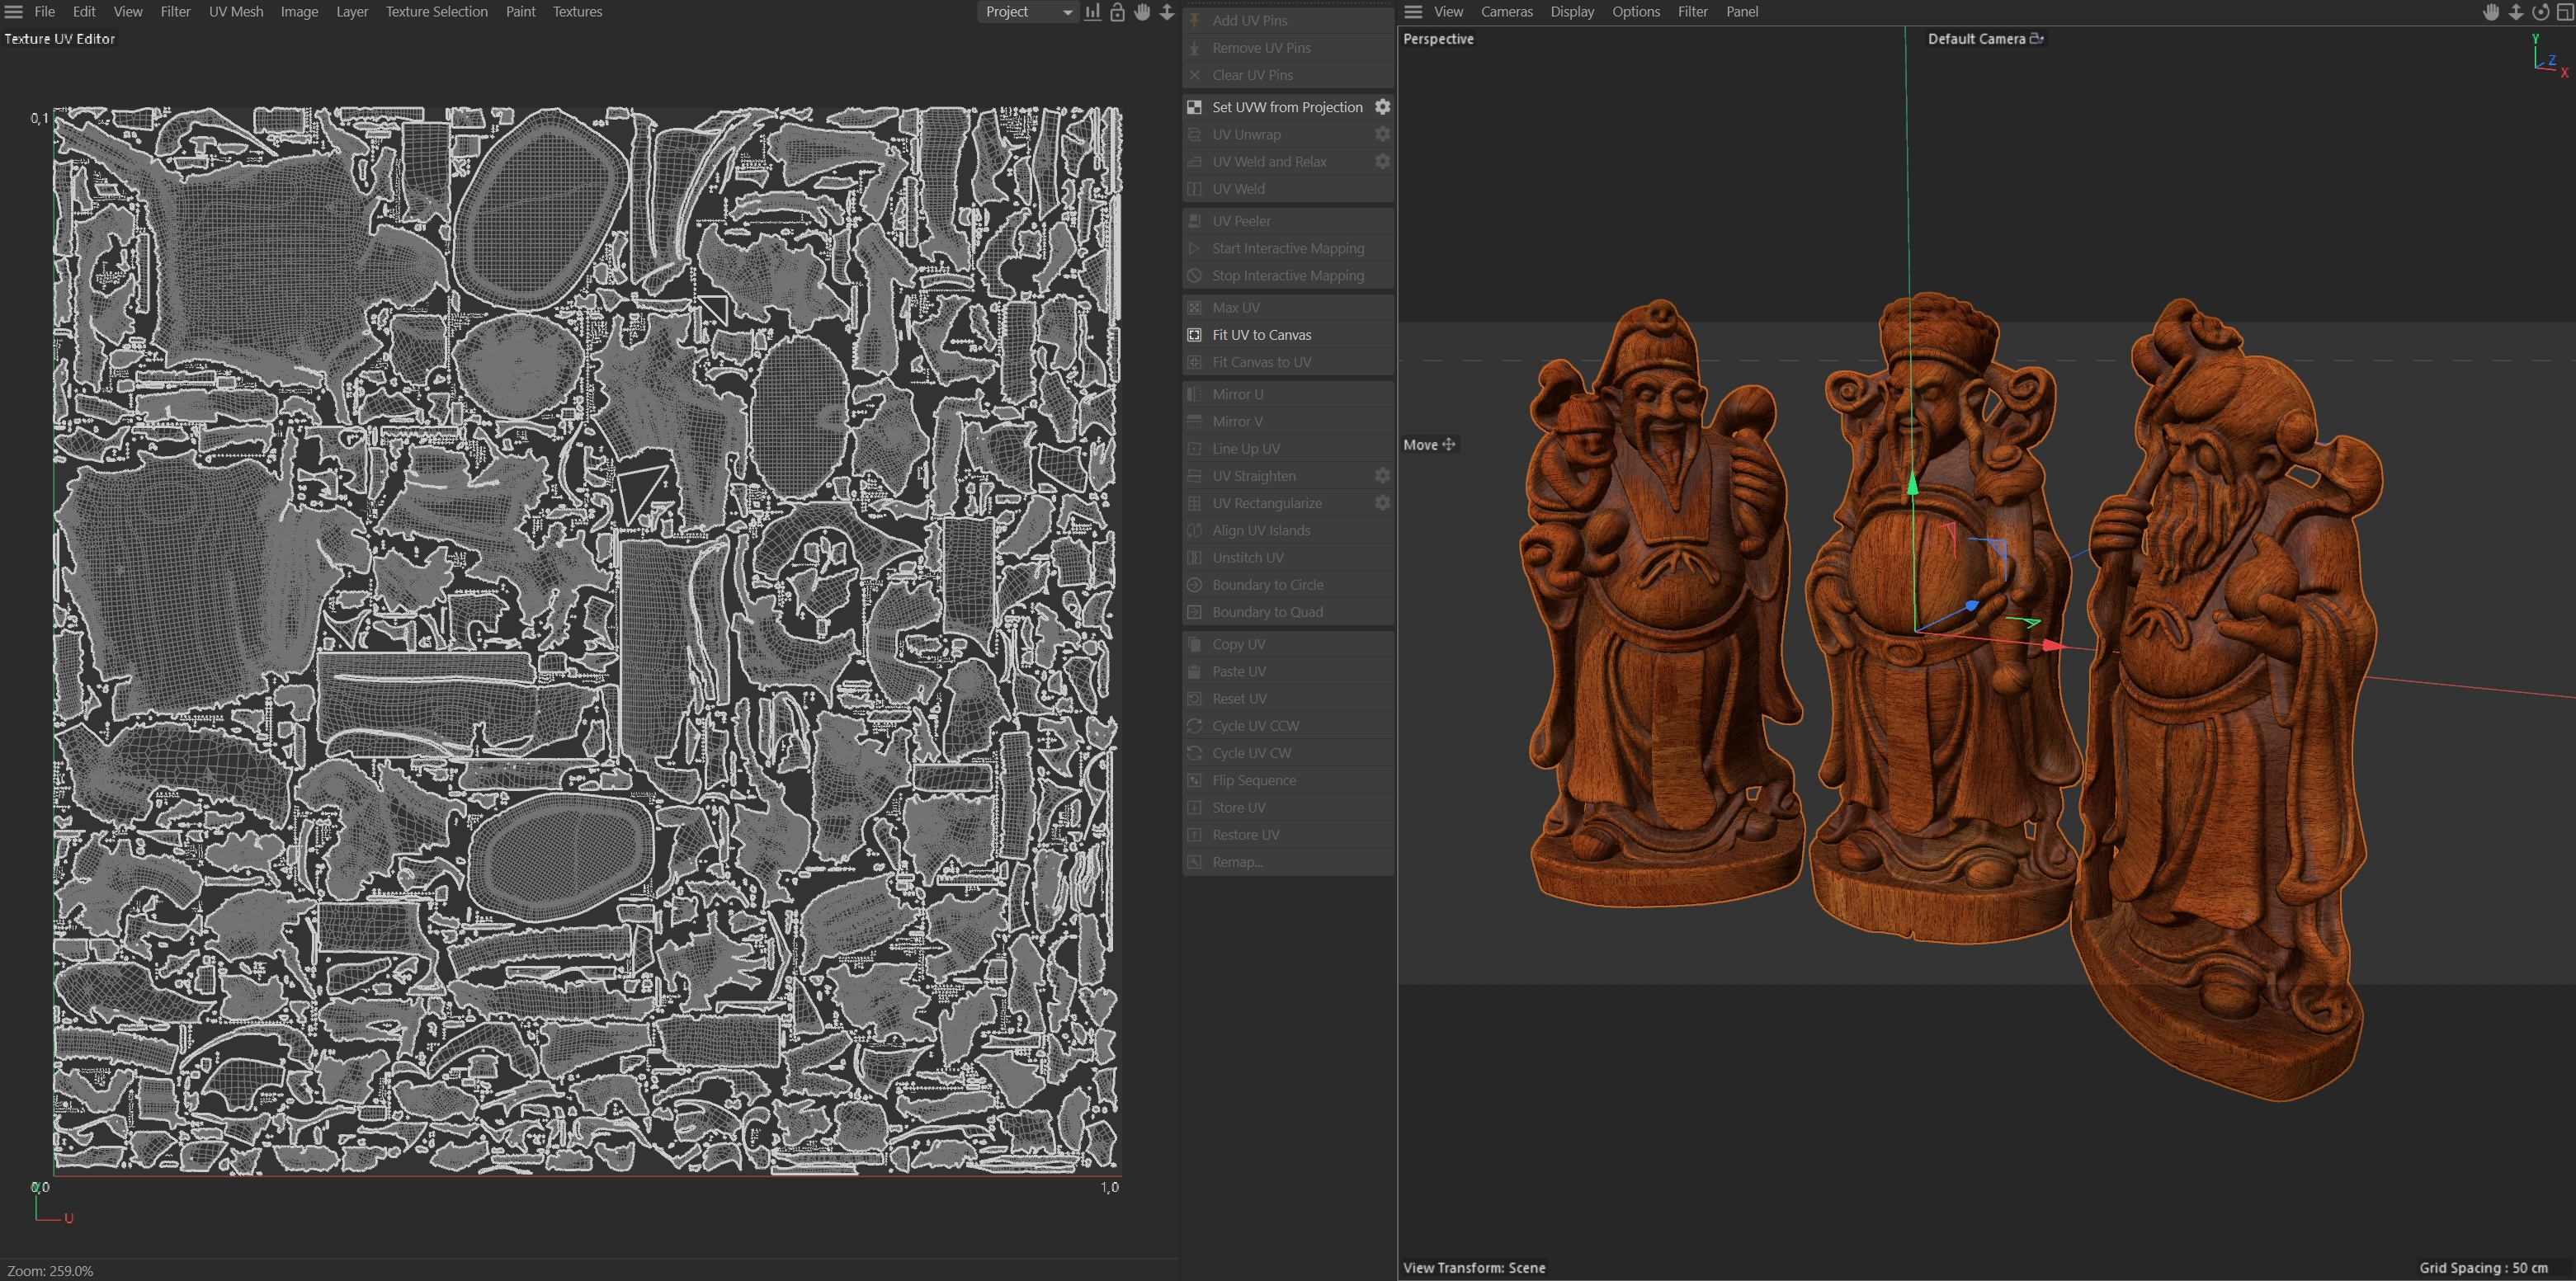The width and height of the screenshot is (2576, 1281).
Task: Click the UV editor pan hand icon
Action: 1142,12
